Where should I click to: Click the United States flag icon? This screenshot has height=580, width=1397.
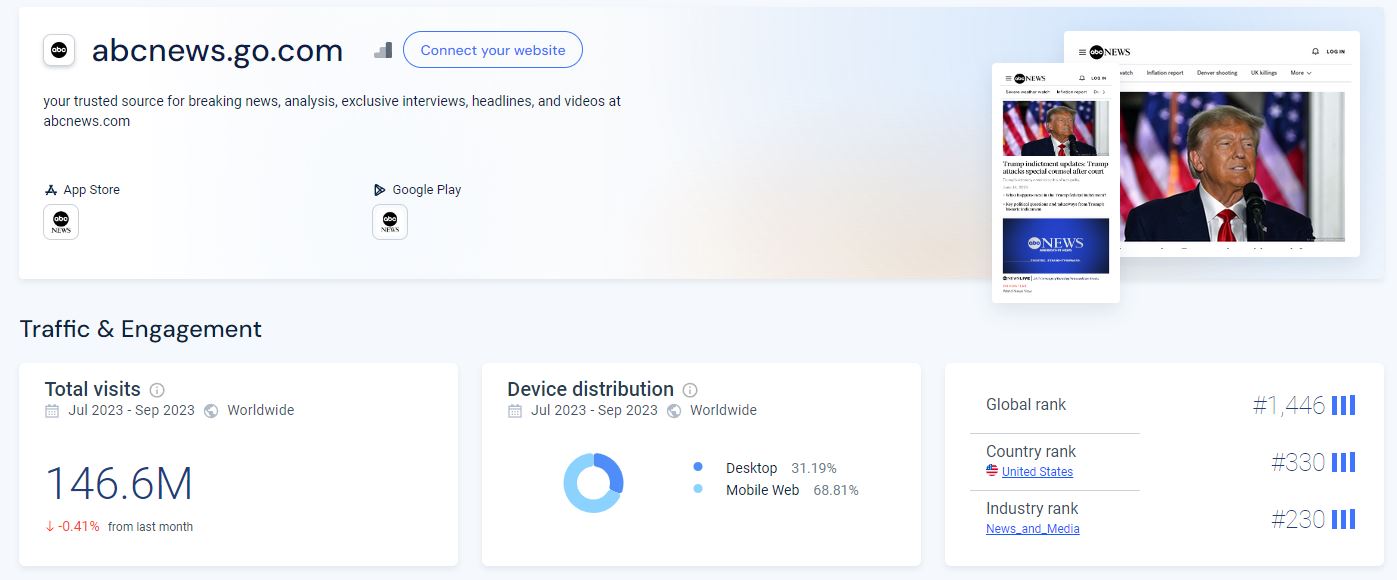pyautogui.click(x=992, y=471)
